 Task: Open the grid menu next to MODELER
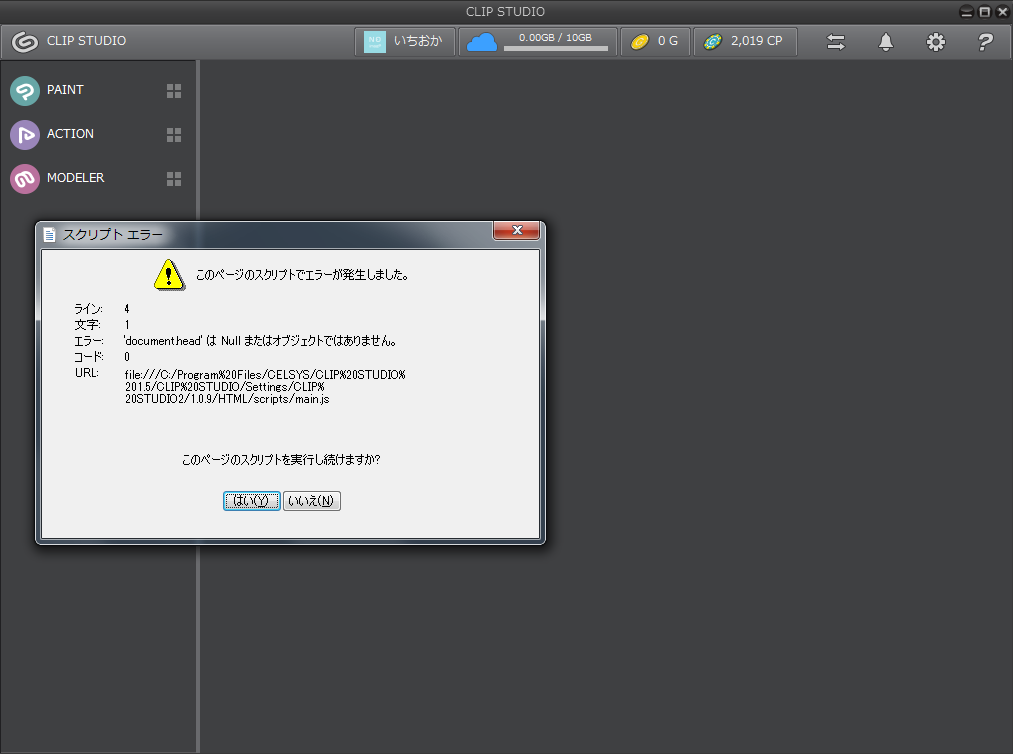pos(174,179)
